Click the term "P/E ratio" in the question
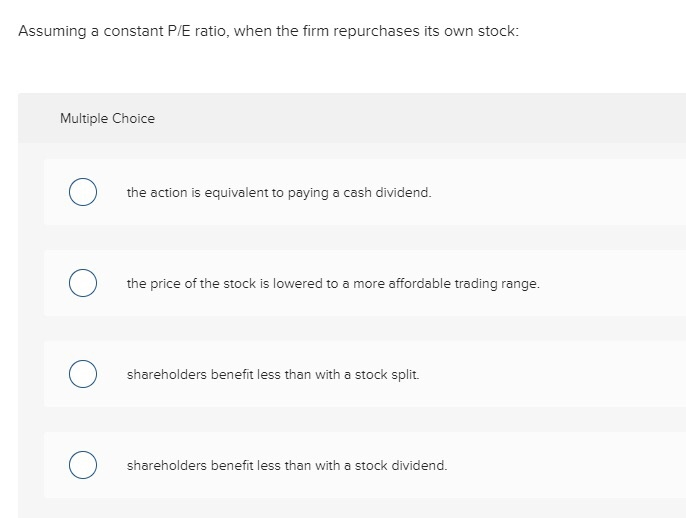 pyautogui.click(x=189, y=31)
